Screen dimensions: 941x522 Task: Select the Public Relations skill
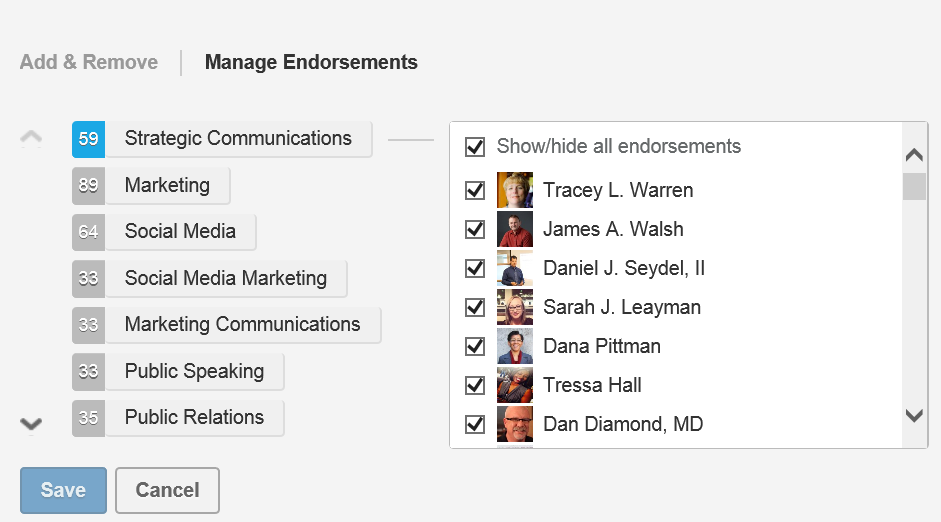click(194, 418)
